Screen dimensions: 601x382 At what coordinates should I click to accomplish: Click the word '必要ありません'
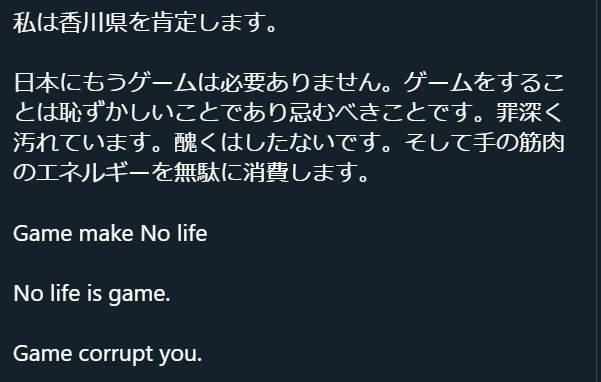tap(300, 83)
